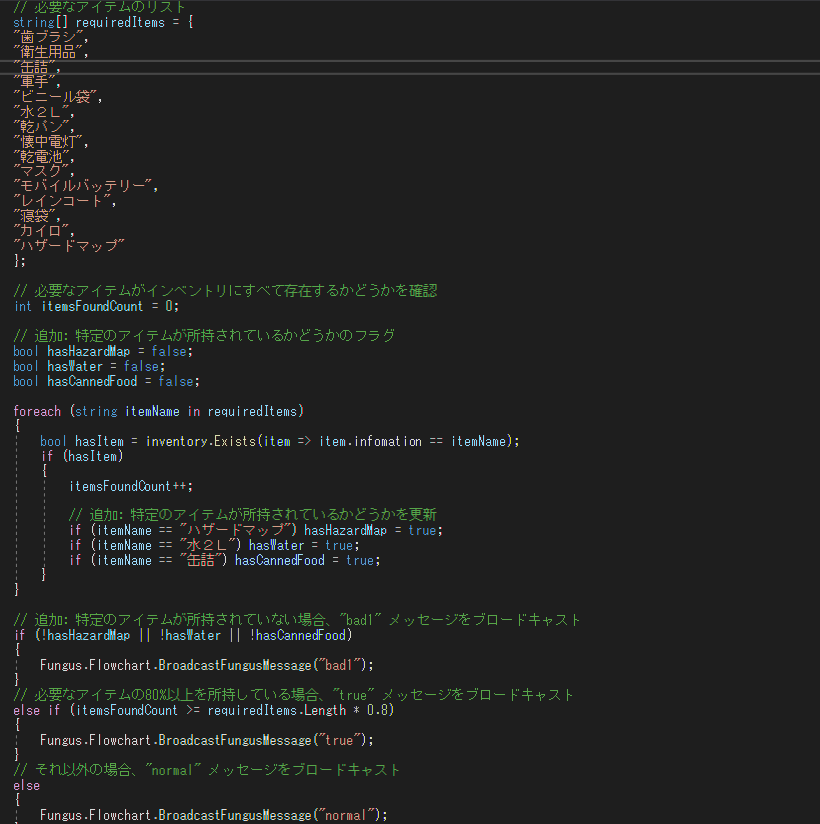Click the "ビニール袋" string literal
This screenshot has width=820, height=824.
coord(57,97)
